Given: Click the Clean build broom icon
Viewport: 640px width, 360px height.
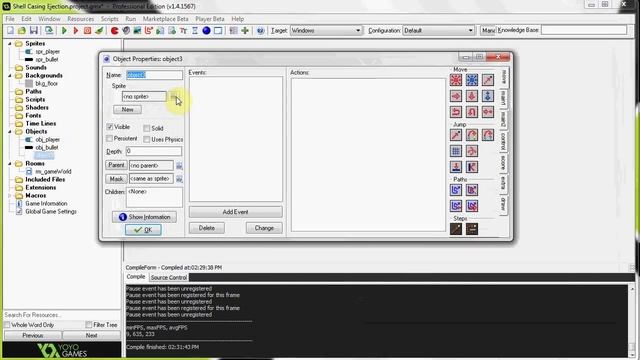Looking at the screenshot, I should [x=99, y=31].
